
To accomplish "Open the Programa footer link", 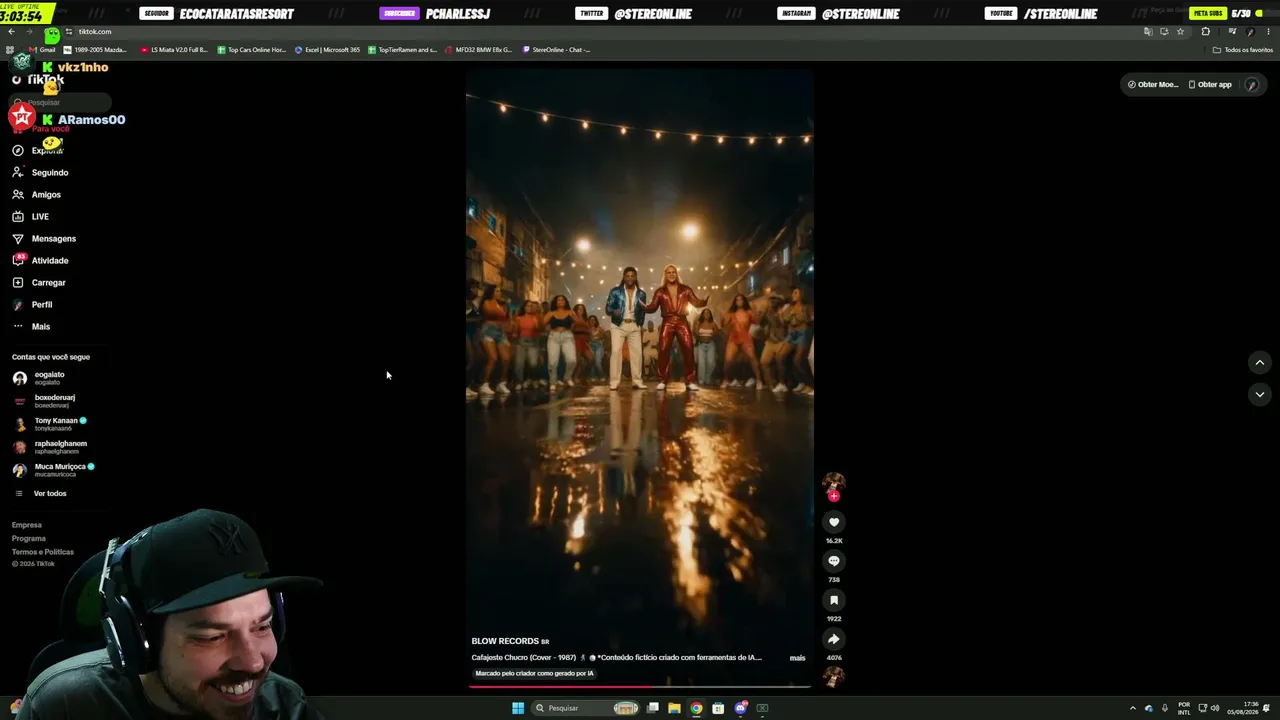I will [x=29, y=538].
